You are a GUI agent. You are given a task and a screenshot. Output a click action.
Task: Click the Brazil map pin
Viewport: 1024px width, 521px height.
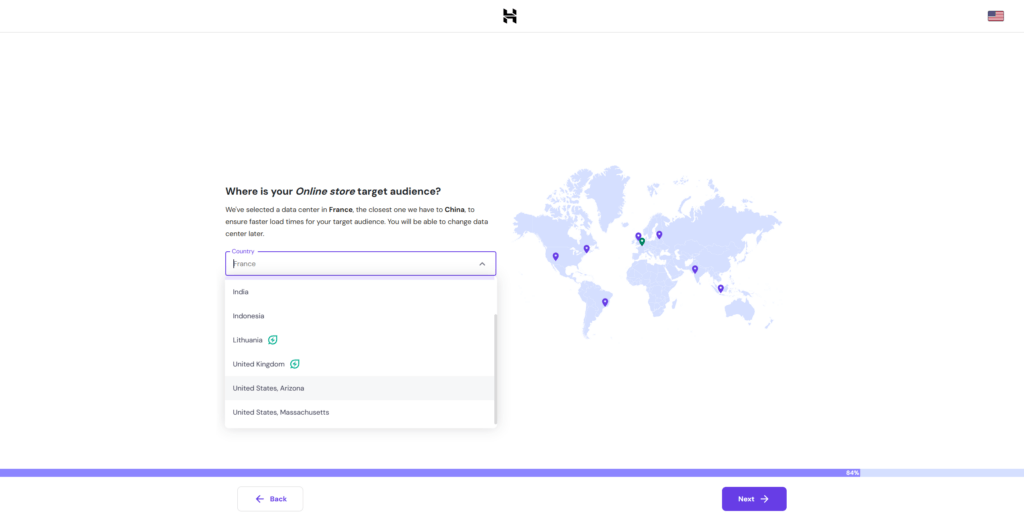(605, 301)
